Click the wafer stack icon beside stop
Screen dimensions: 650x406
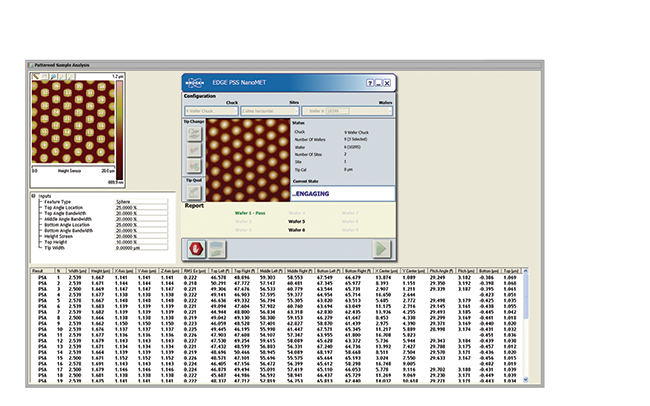pyautogui.click(x=214, y=249)
